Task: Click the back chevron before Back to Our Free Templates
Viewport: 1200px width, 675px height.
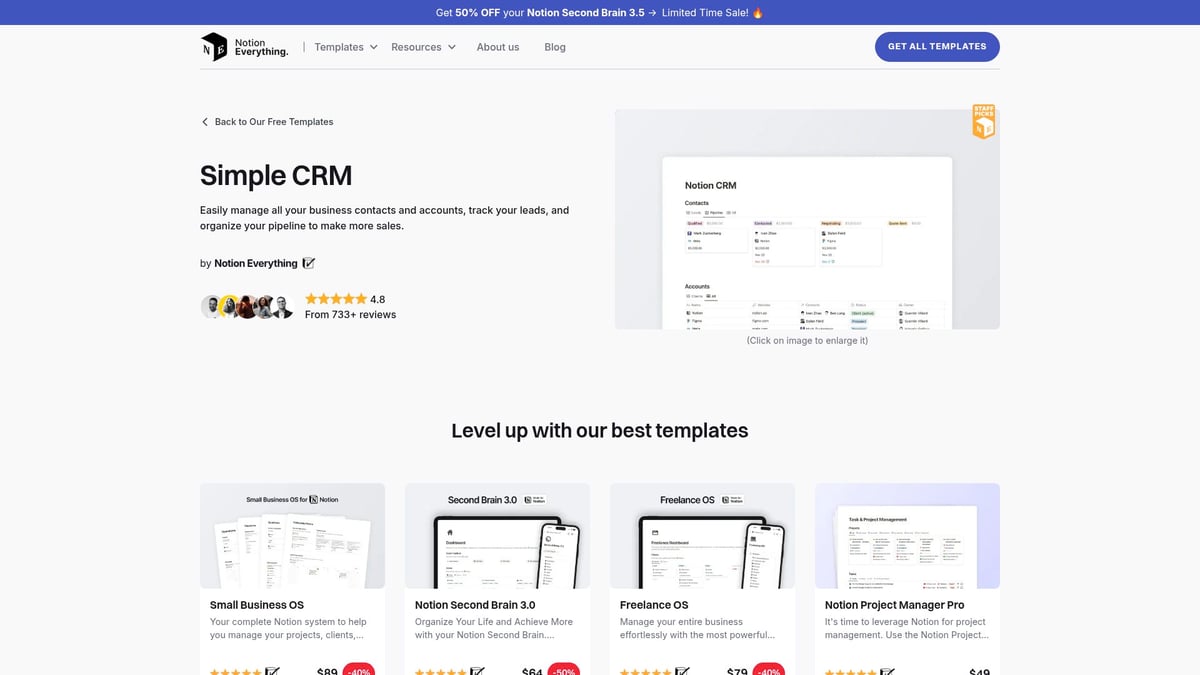Action: pyautogui.click(x=205, y=121)
